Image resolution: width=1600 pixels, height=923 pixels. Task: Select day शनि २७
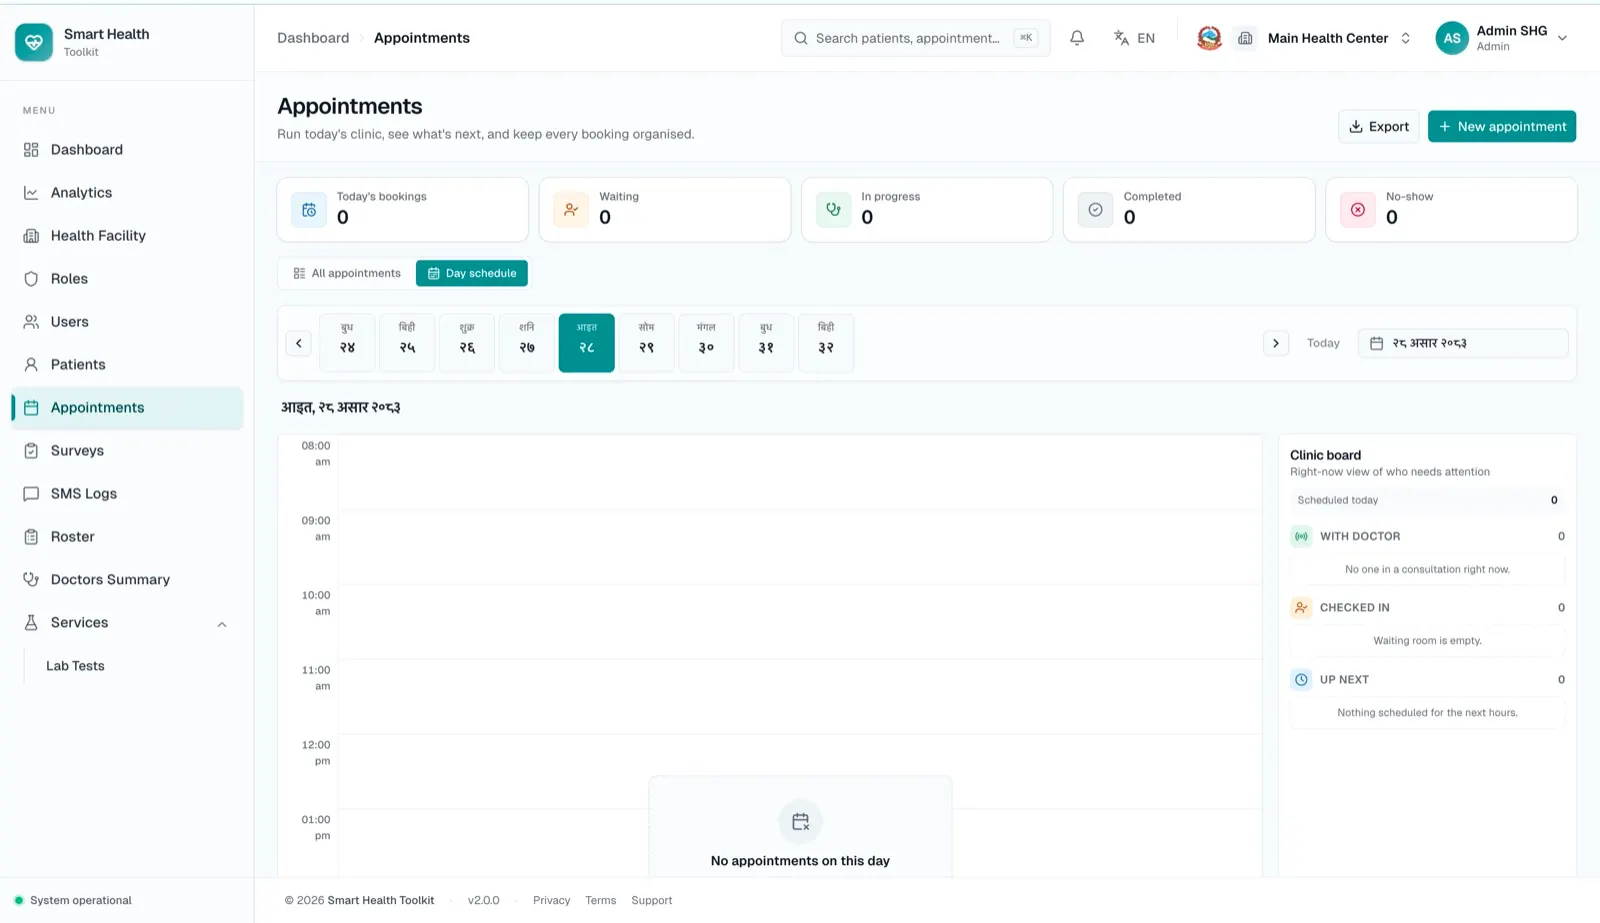[x=527, y=343]
